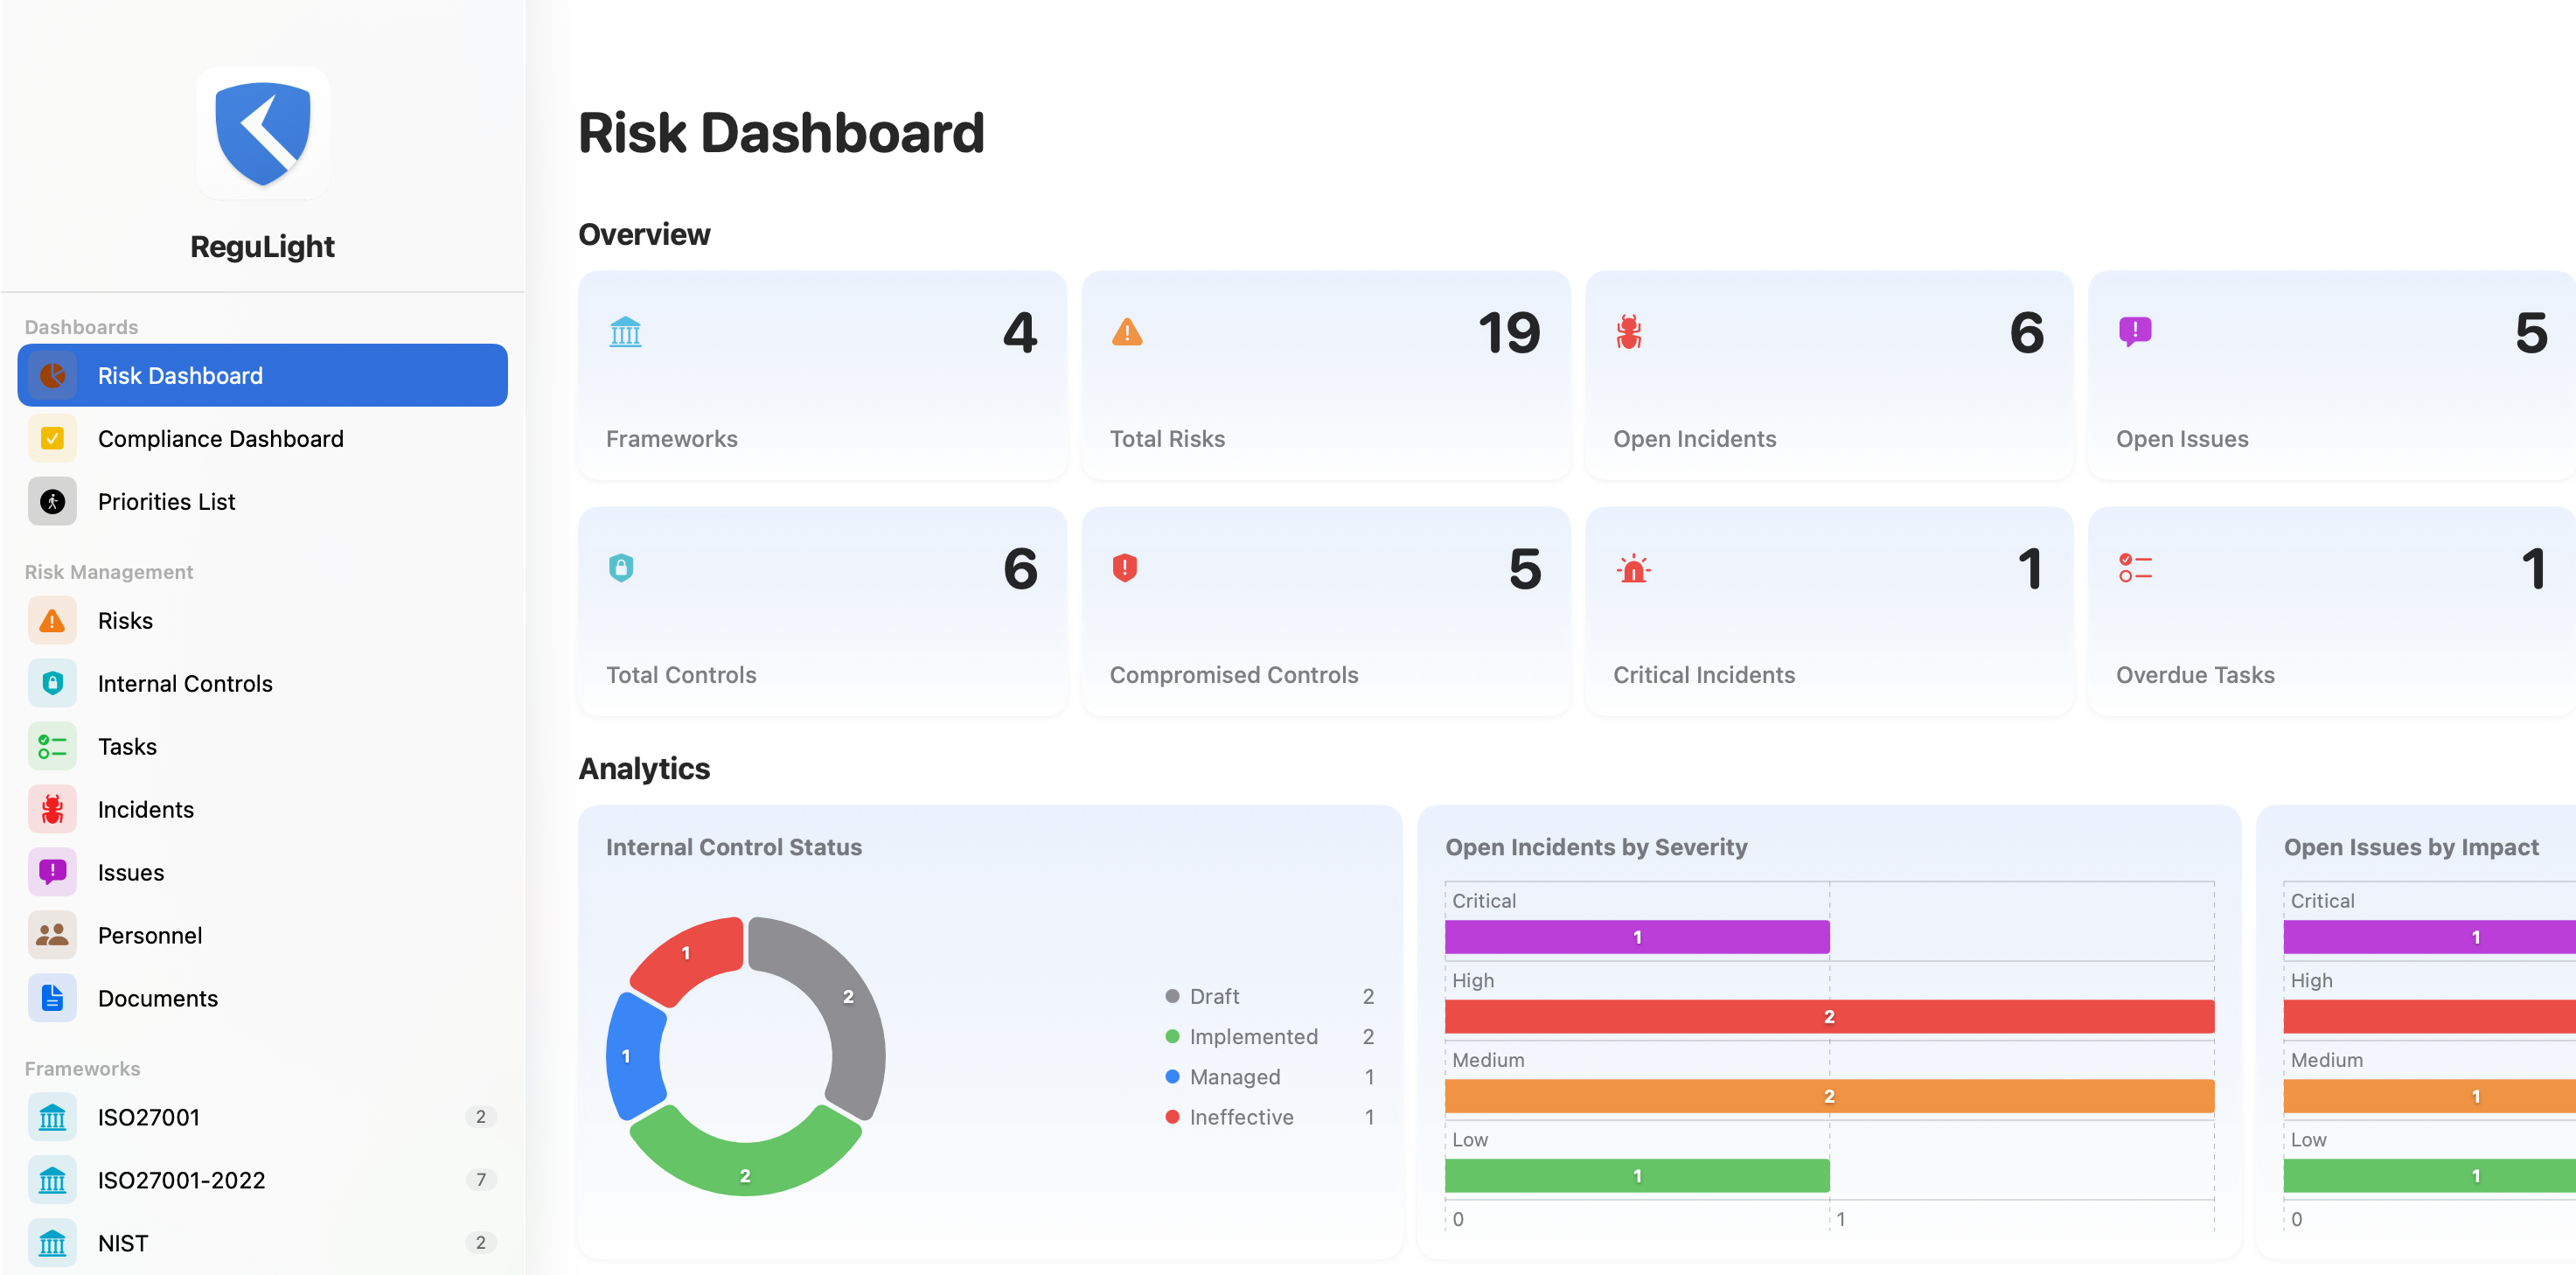Click the Personnel people icon

pos(52,936)
